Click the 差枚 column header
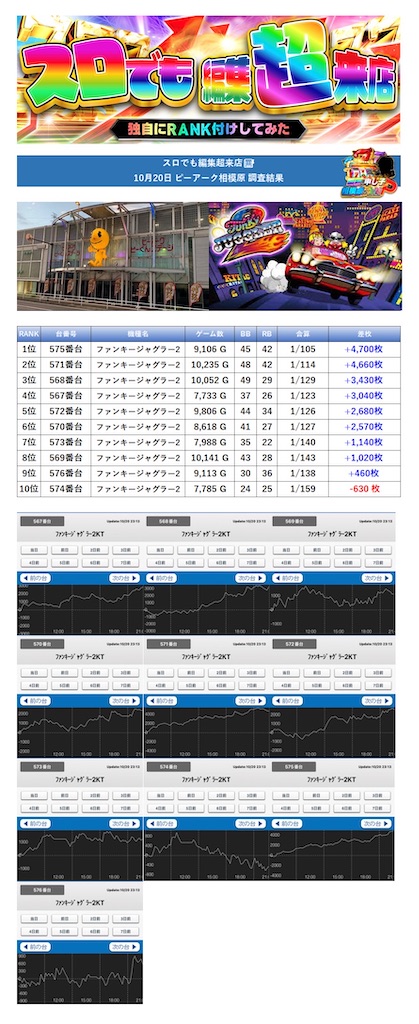 pyautogui.click(x=364, y=333)
